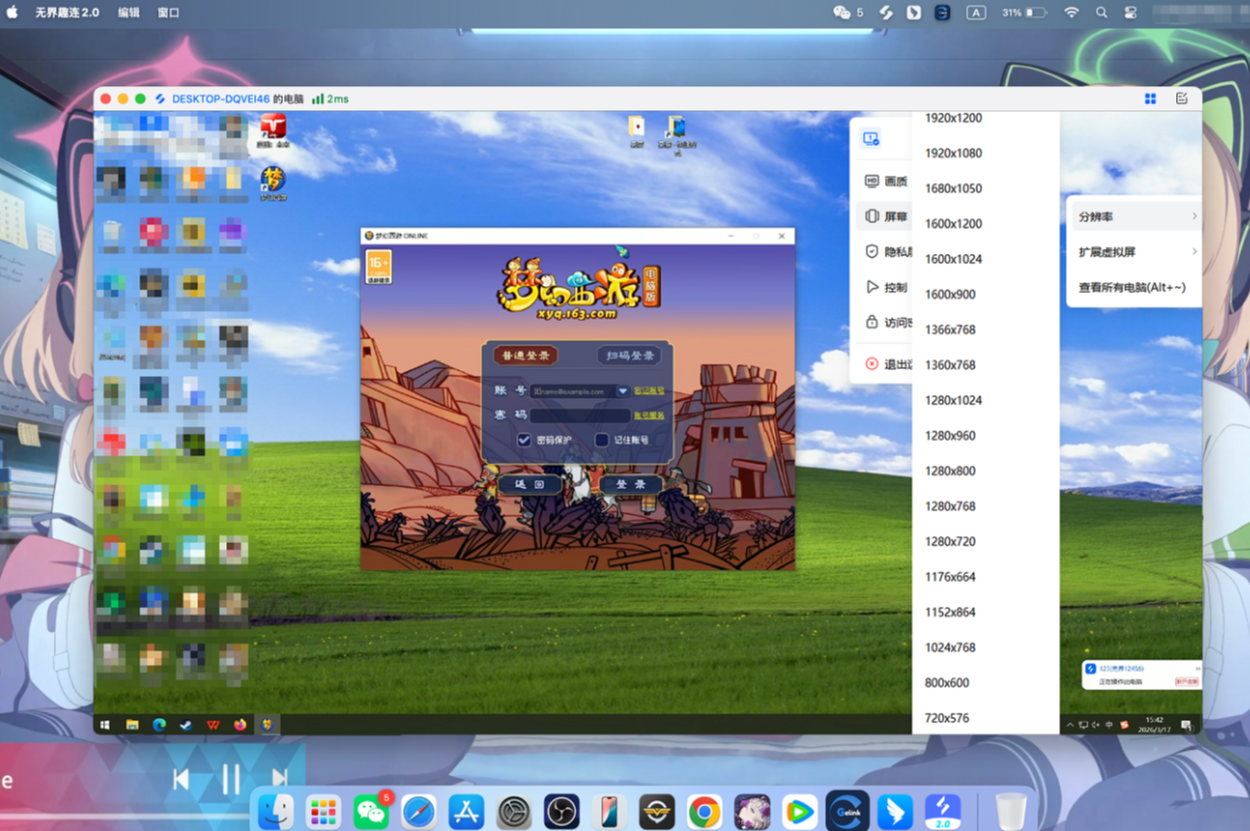Uncheck the 密码保护 checkbox
1250x831 pixels.
point(524,440)
